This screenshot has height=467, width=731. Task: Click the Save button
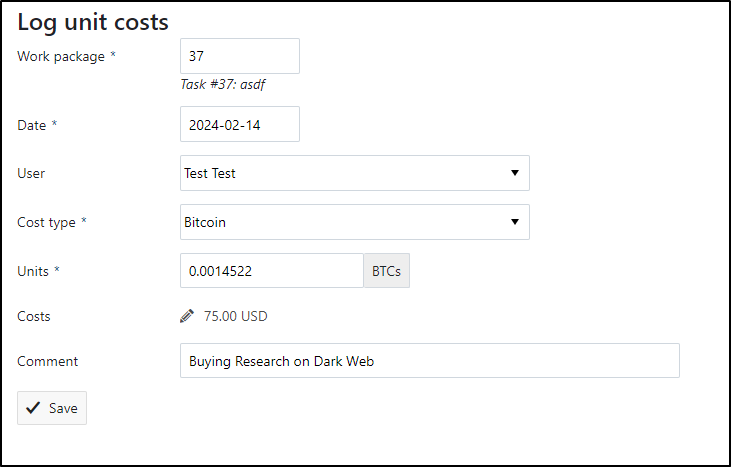point(52,408)
